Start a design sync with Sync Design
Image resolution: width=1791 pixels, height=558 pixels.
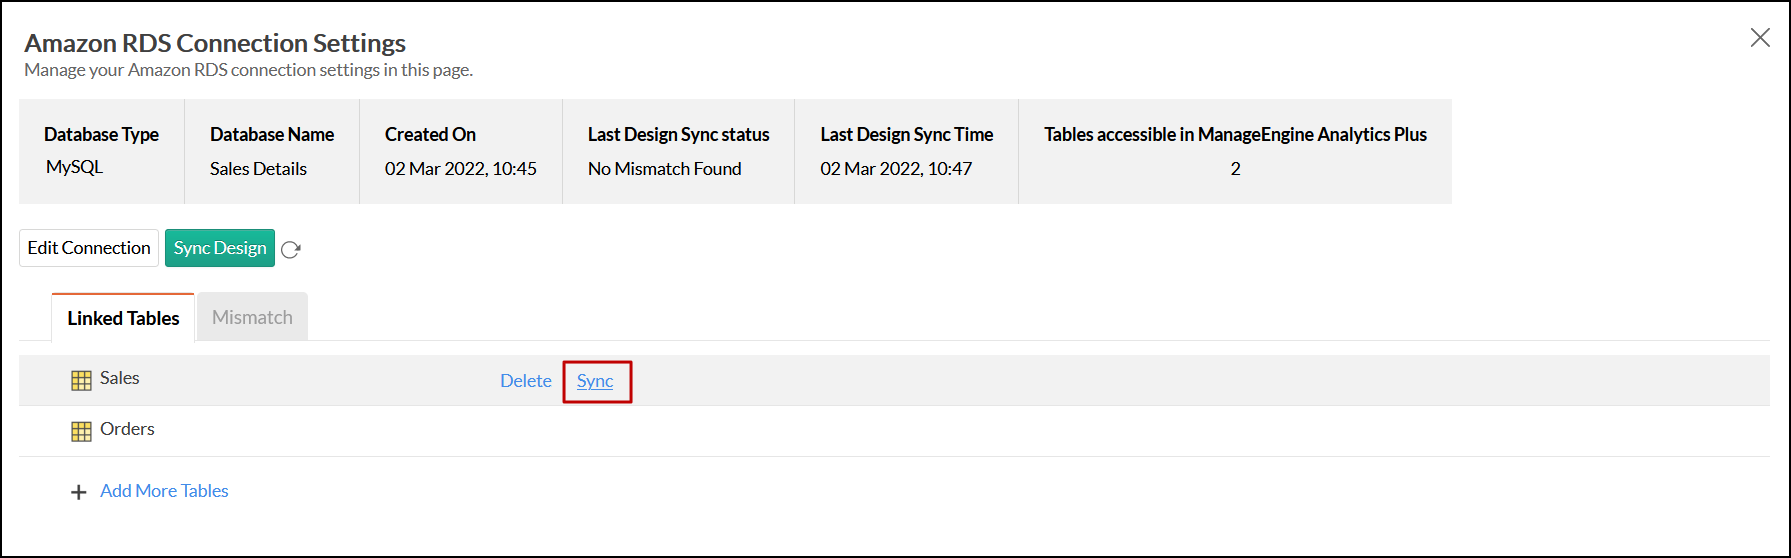tap(220, 248)
